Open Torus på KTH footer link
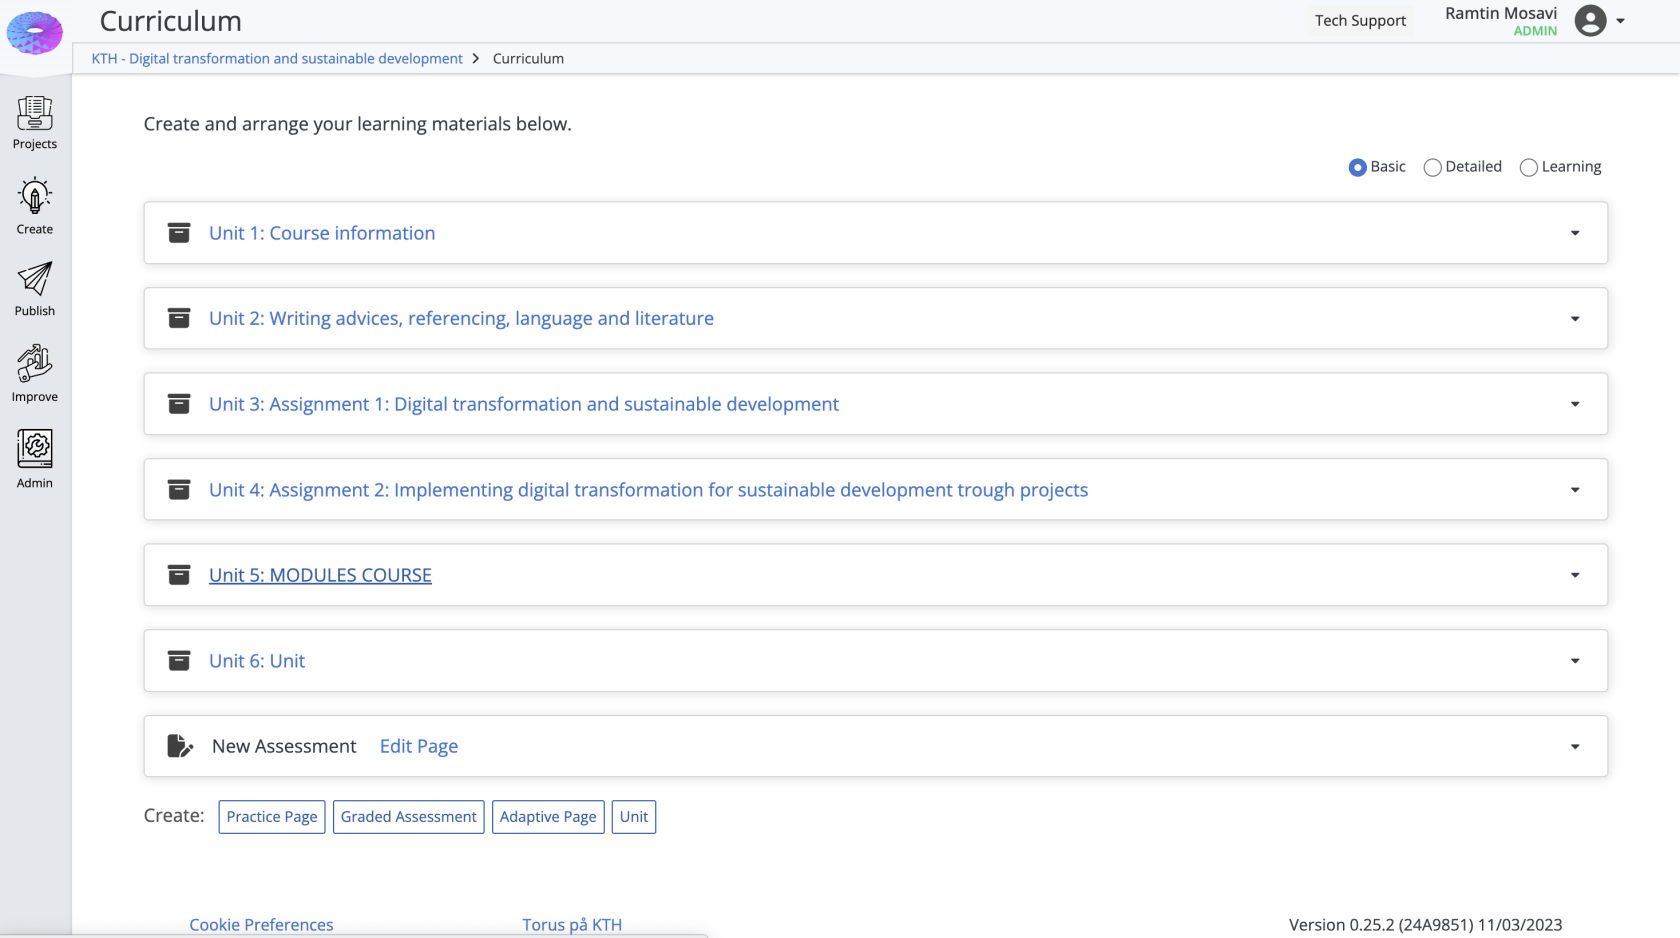 point(572,925)
